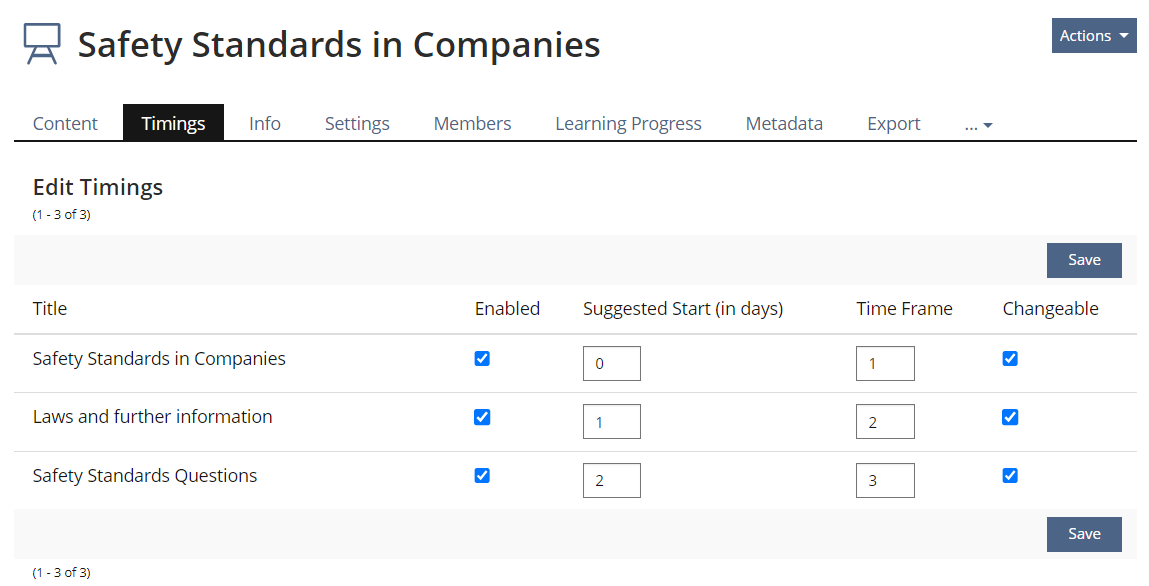Click Time Frame field for Laws and further information

coord(885,422)
